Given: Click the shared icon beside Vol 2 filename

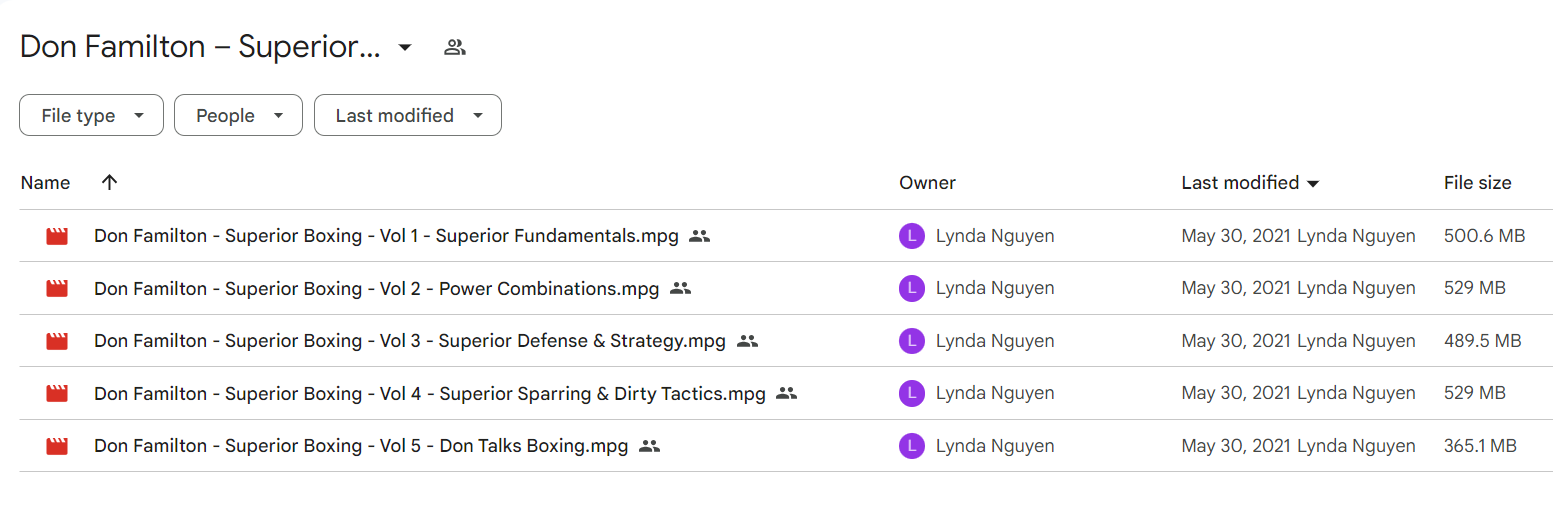Looking at the screenshot, I should (681, 288).
